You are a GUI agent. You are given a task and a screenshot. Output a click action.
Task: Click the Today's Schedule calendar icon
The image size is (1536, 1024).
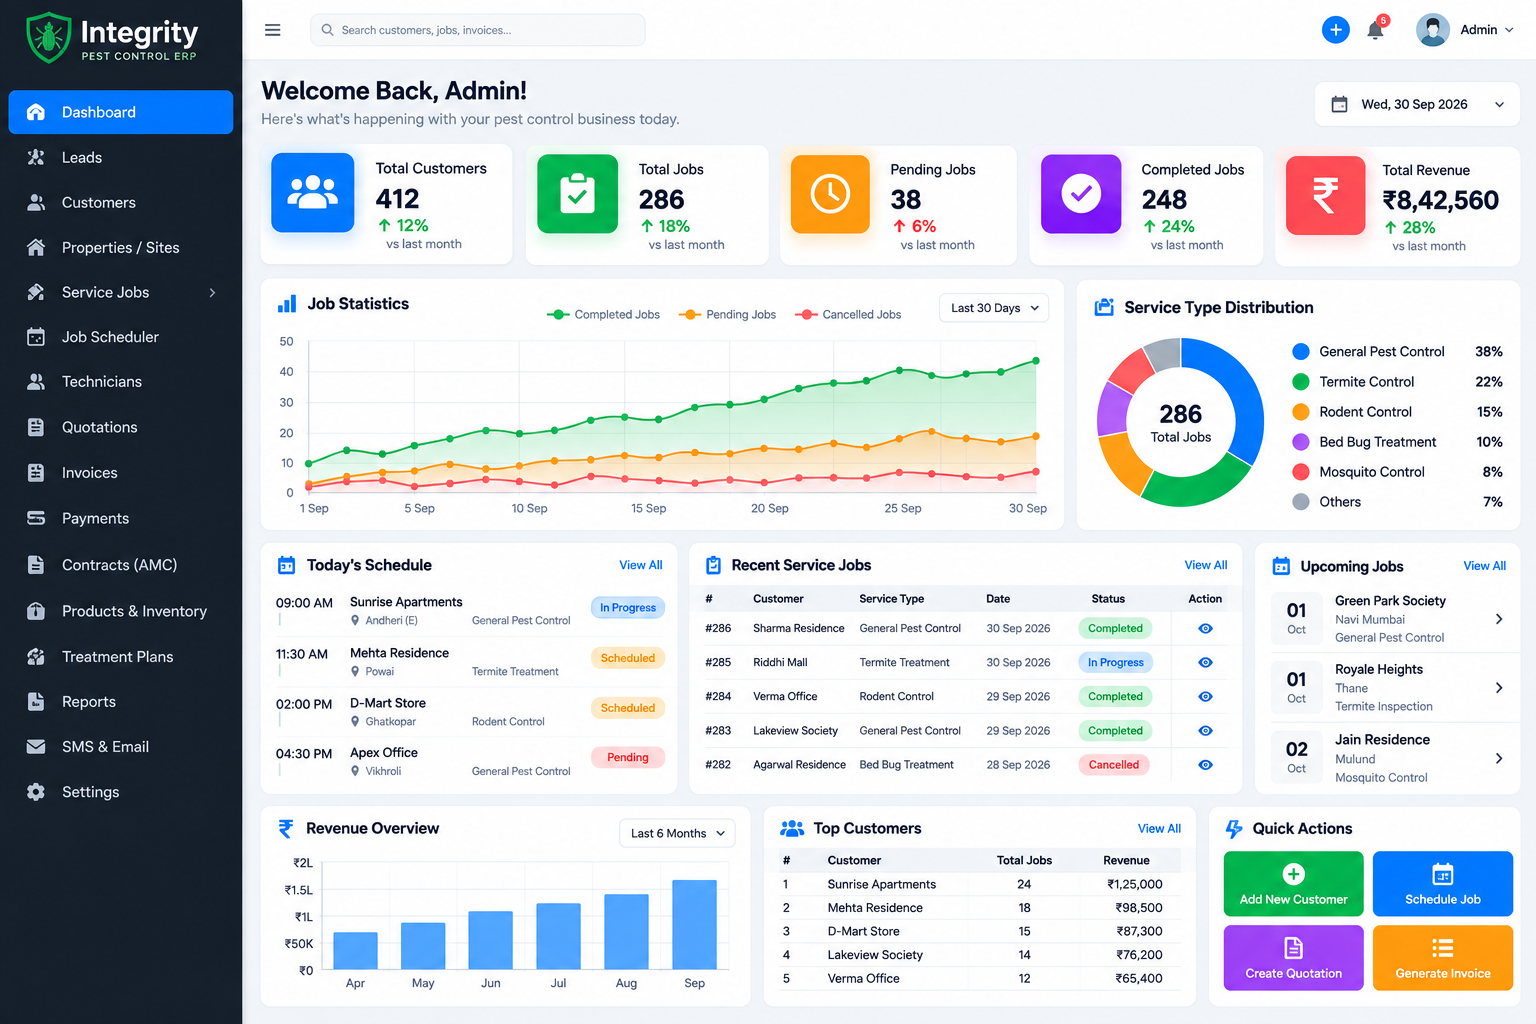pos(286,565)
